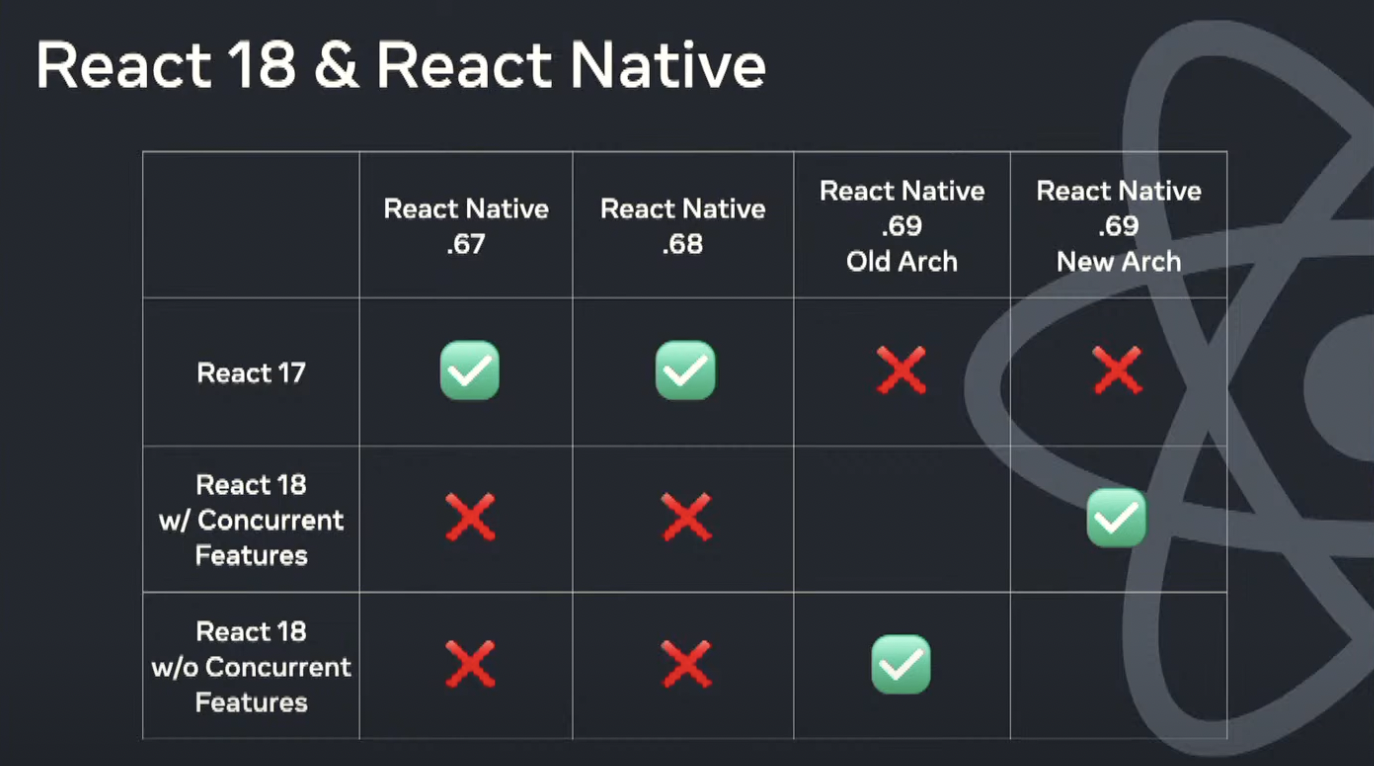This screenshot has height=766, width=1374.
Task: Select the red X for React 18 w/ Concurrent under .67
Action: (470, 517)
